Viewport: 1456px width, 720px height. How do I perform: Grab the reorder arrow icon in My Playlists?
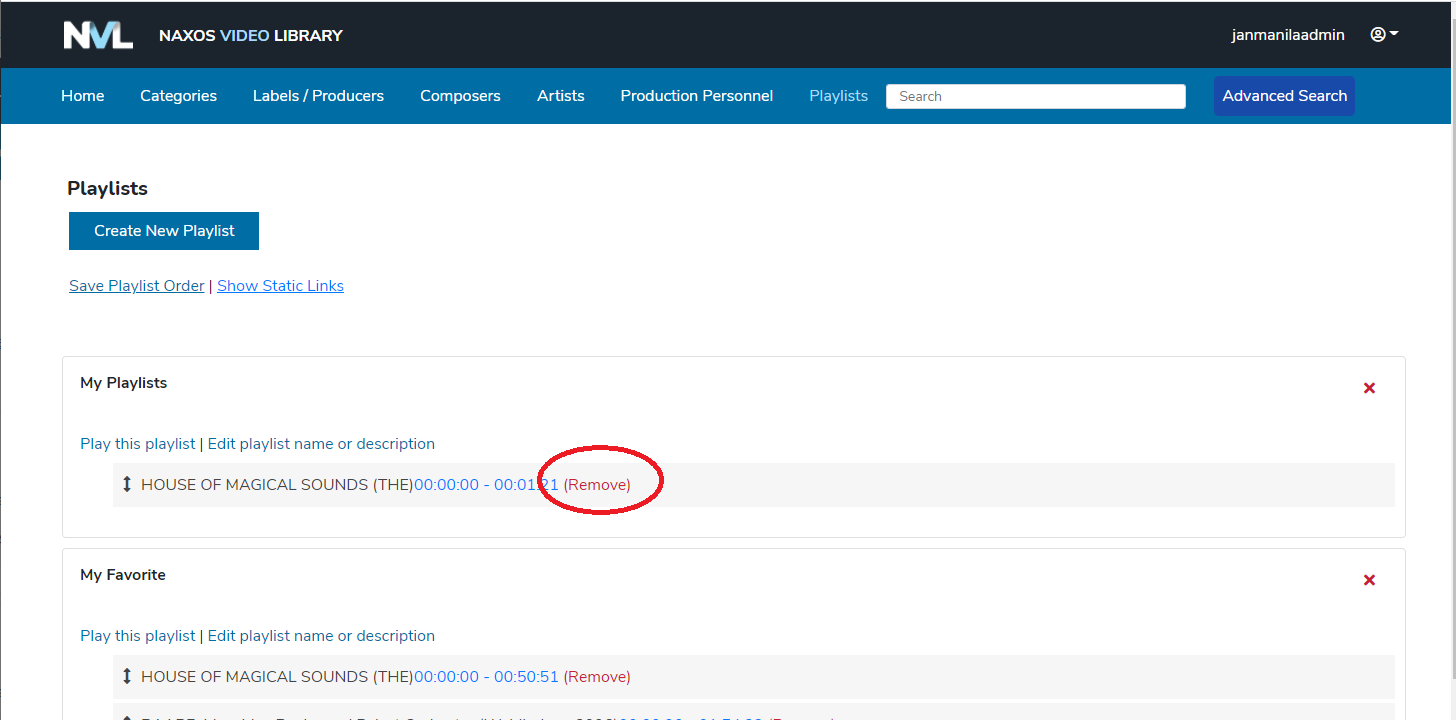pyautogui.click(x=127, y=484)
